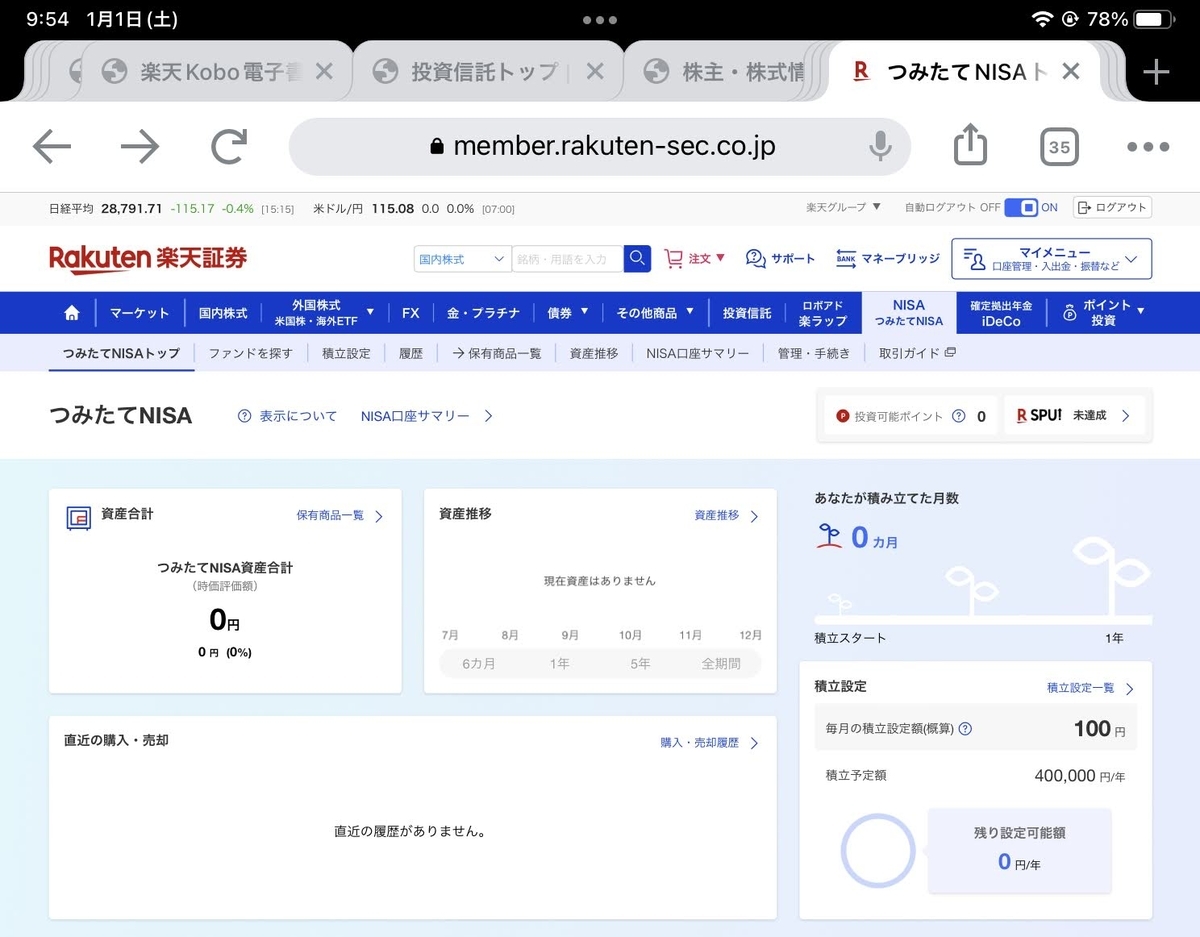Switch to 履歴 sub-tab

[x=411, y=353]
